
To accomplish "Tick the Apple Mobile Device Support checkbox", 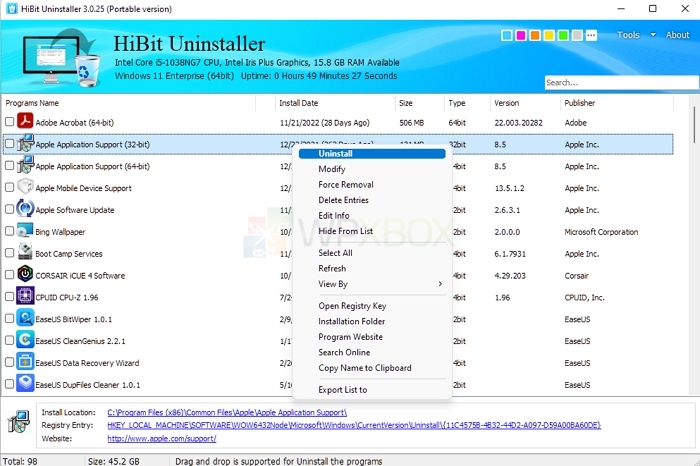I will [x=9, y=187].
